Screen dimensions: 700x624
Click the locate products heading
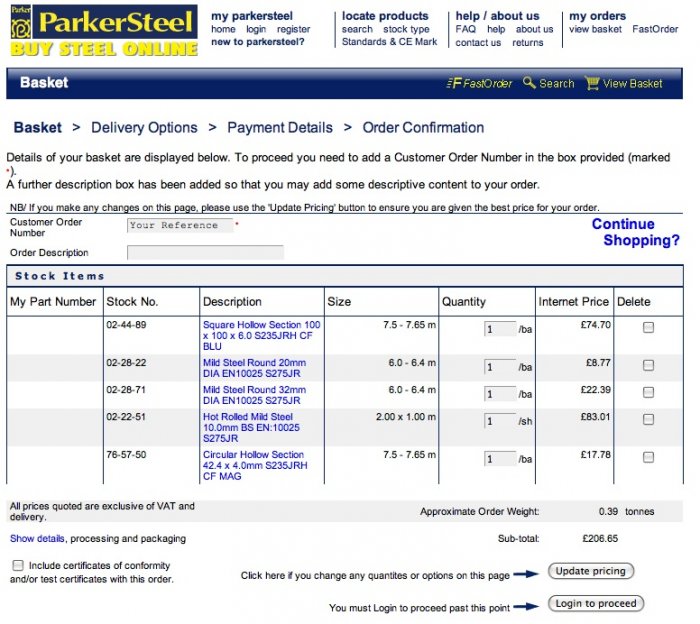[385, 16]
